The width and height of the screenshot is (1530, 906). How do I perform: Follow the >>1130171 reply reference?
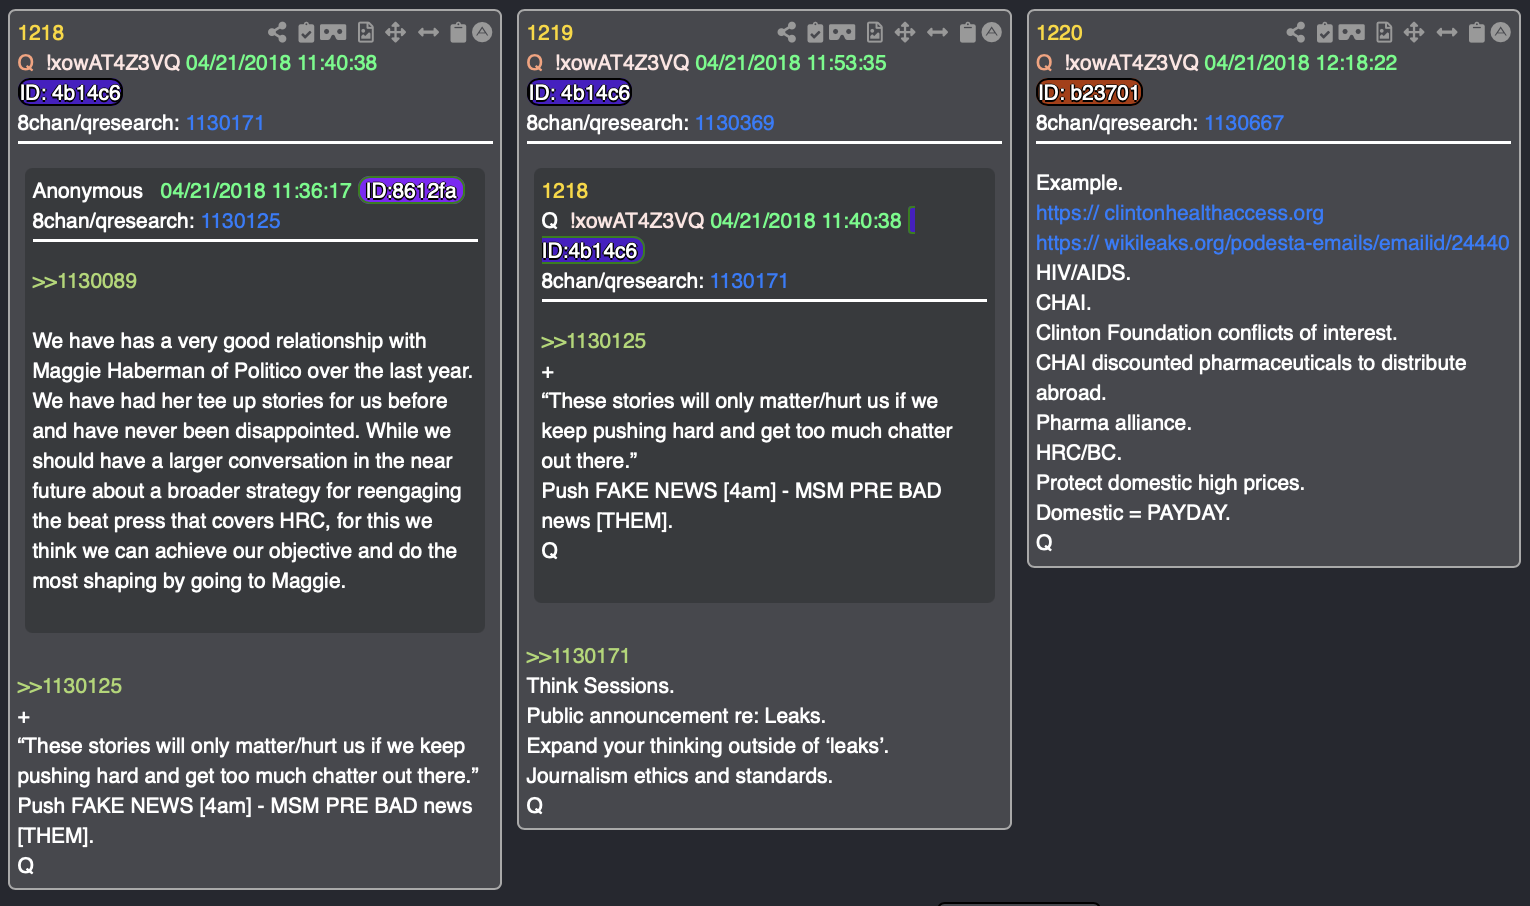pyautogui.click(x=578, y=656)
